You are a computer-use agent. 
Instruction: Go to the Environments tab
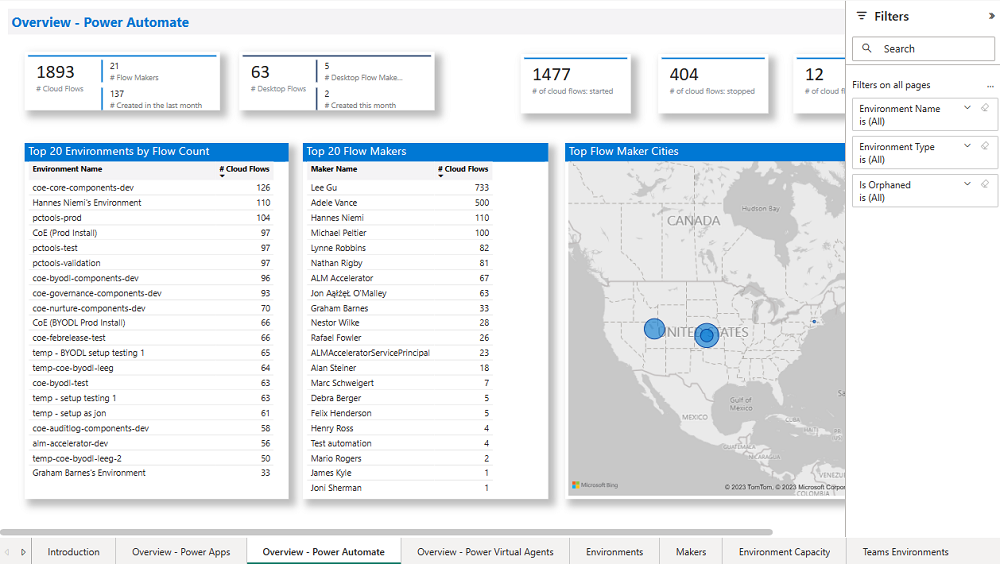(614, 552)
